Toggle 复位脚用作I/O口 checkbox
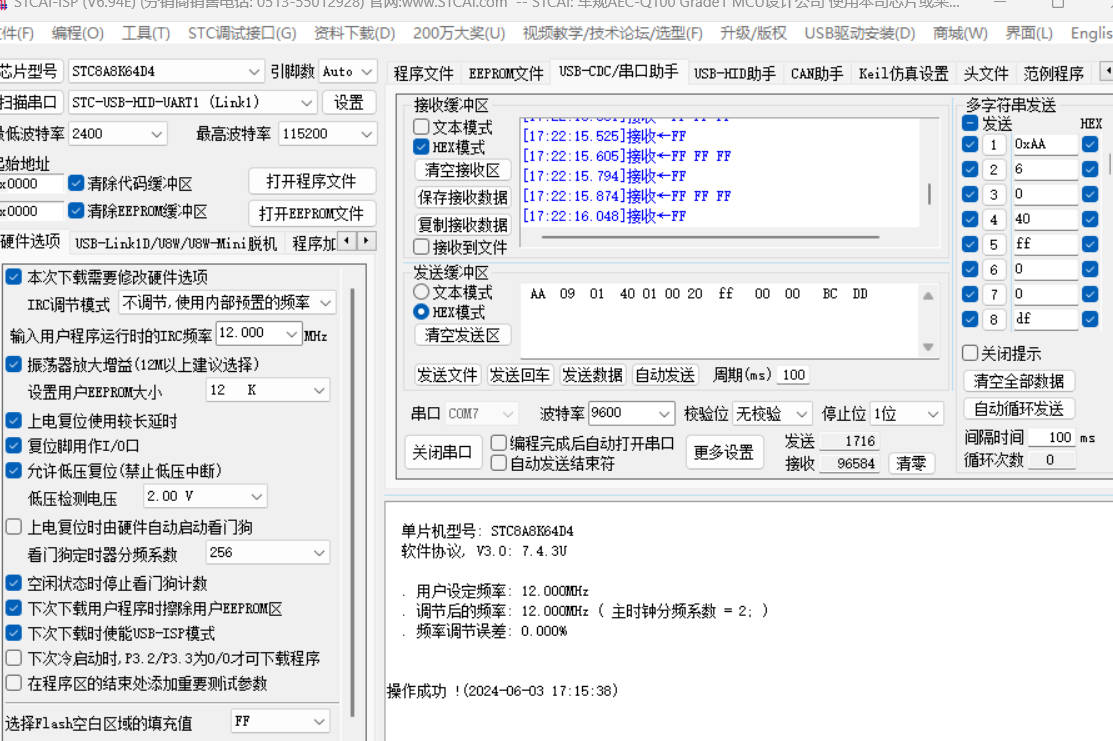The width and height of the screenshot is (1113, 741). point(13,445)
